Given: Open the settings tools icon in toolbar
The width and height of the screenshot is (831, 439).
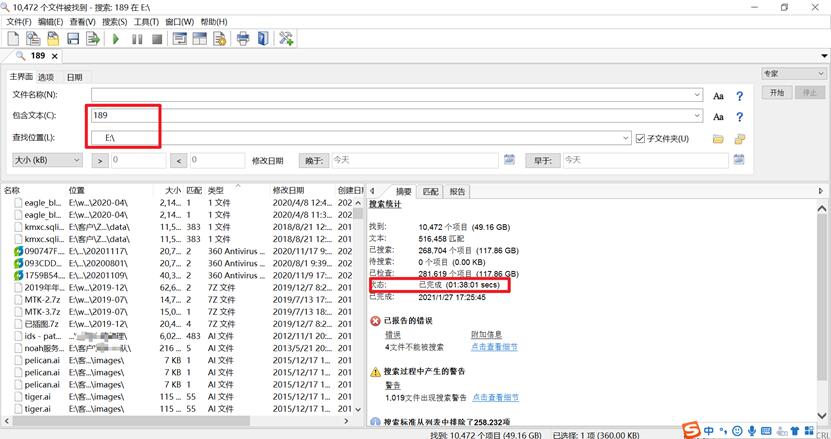Looking at the screenshot, I should 286,38.
